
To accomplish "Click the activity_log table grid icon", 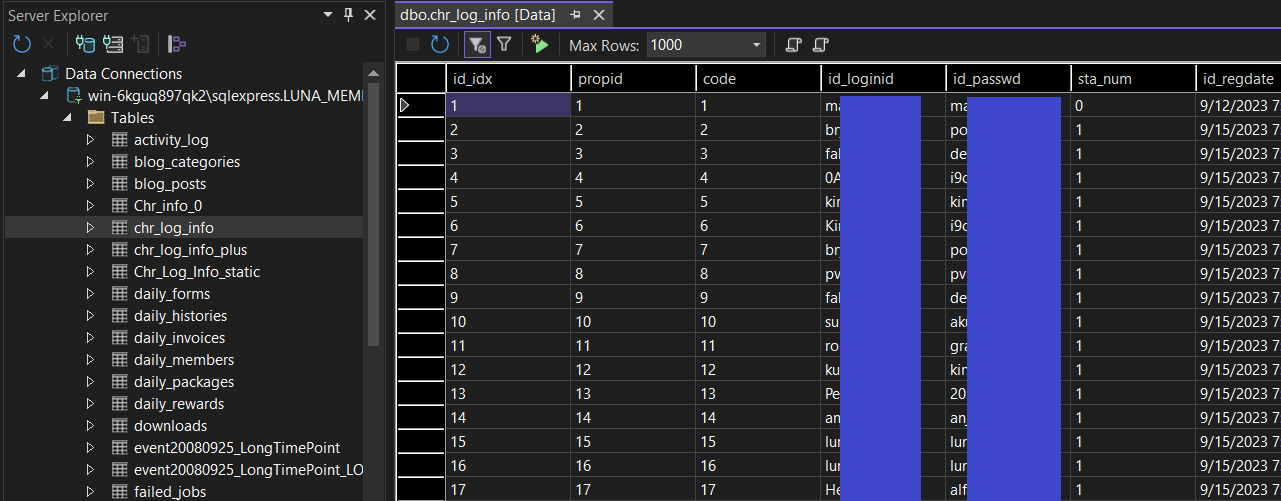I will [x=119, y=140].
